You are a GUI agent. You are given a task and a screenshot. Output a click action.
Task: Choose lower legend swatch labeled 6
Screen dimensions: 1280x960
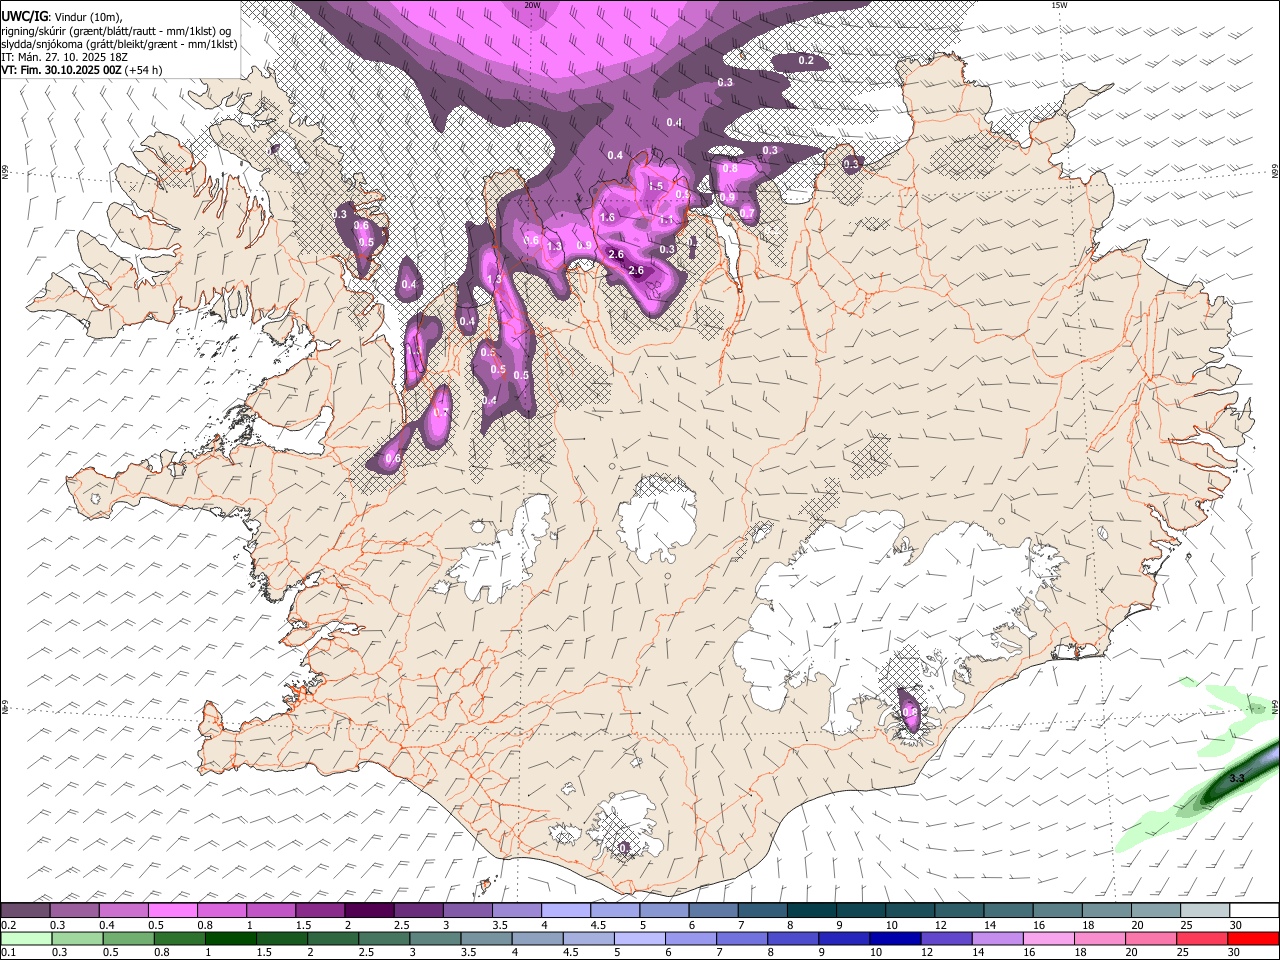click(691, 938)
